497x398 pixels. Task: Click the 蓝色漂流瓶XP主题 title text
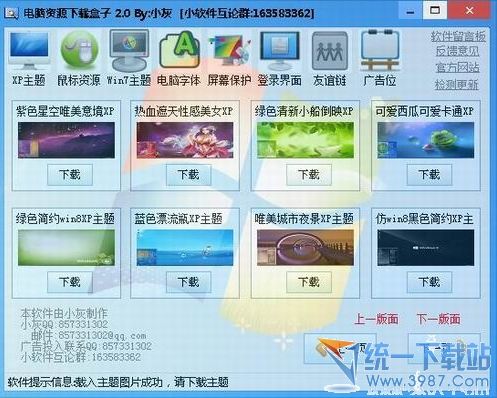pos(178,219)
